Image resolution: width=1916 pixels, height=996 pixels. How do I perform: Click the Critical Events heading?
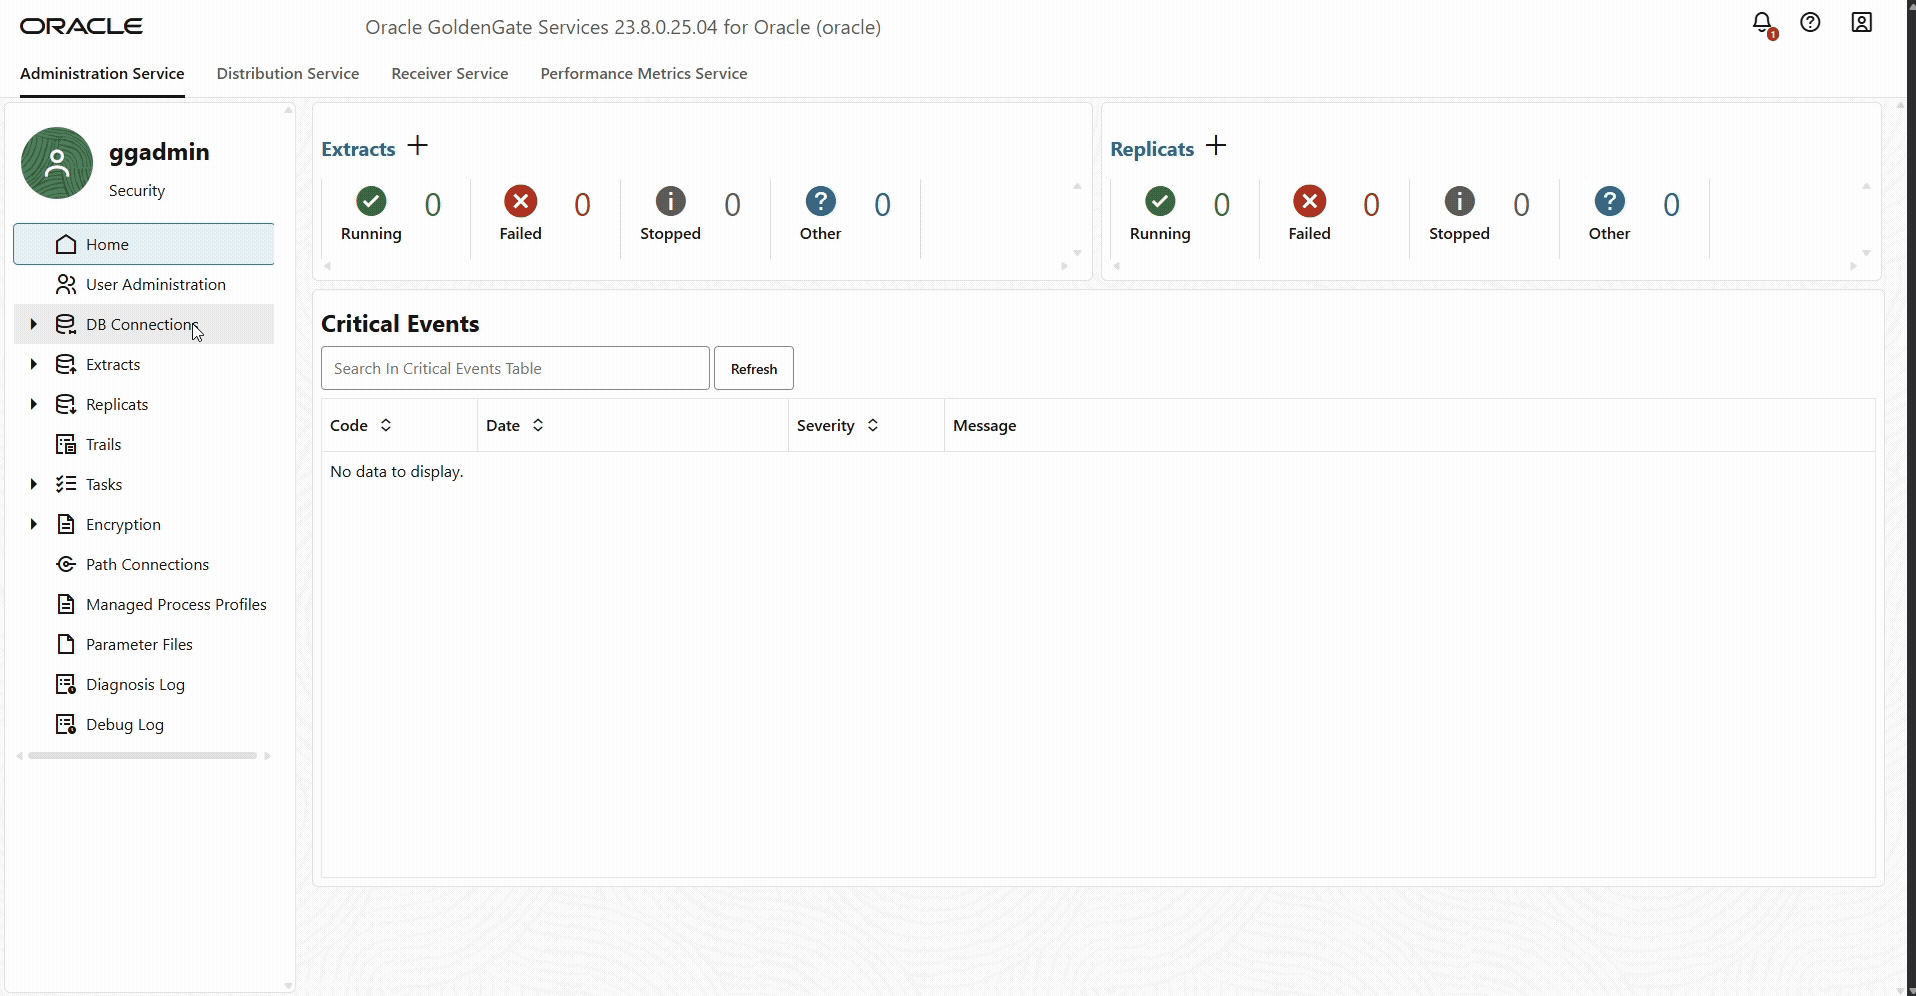[400, 324]
